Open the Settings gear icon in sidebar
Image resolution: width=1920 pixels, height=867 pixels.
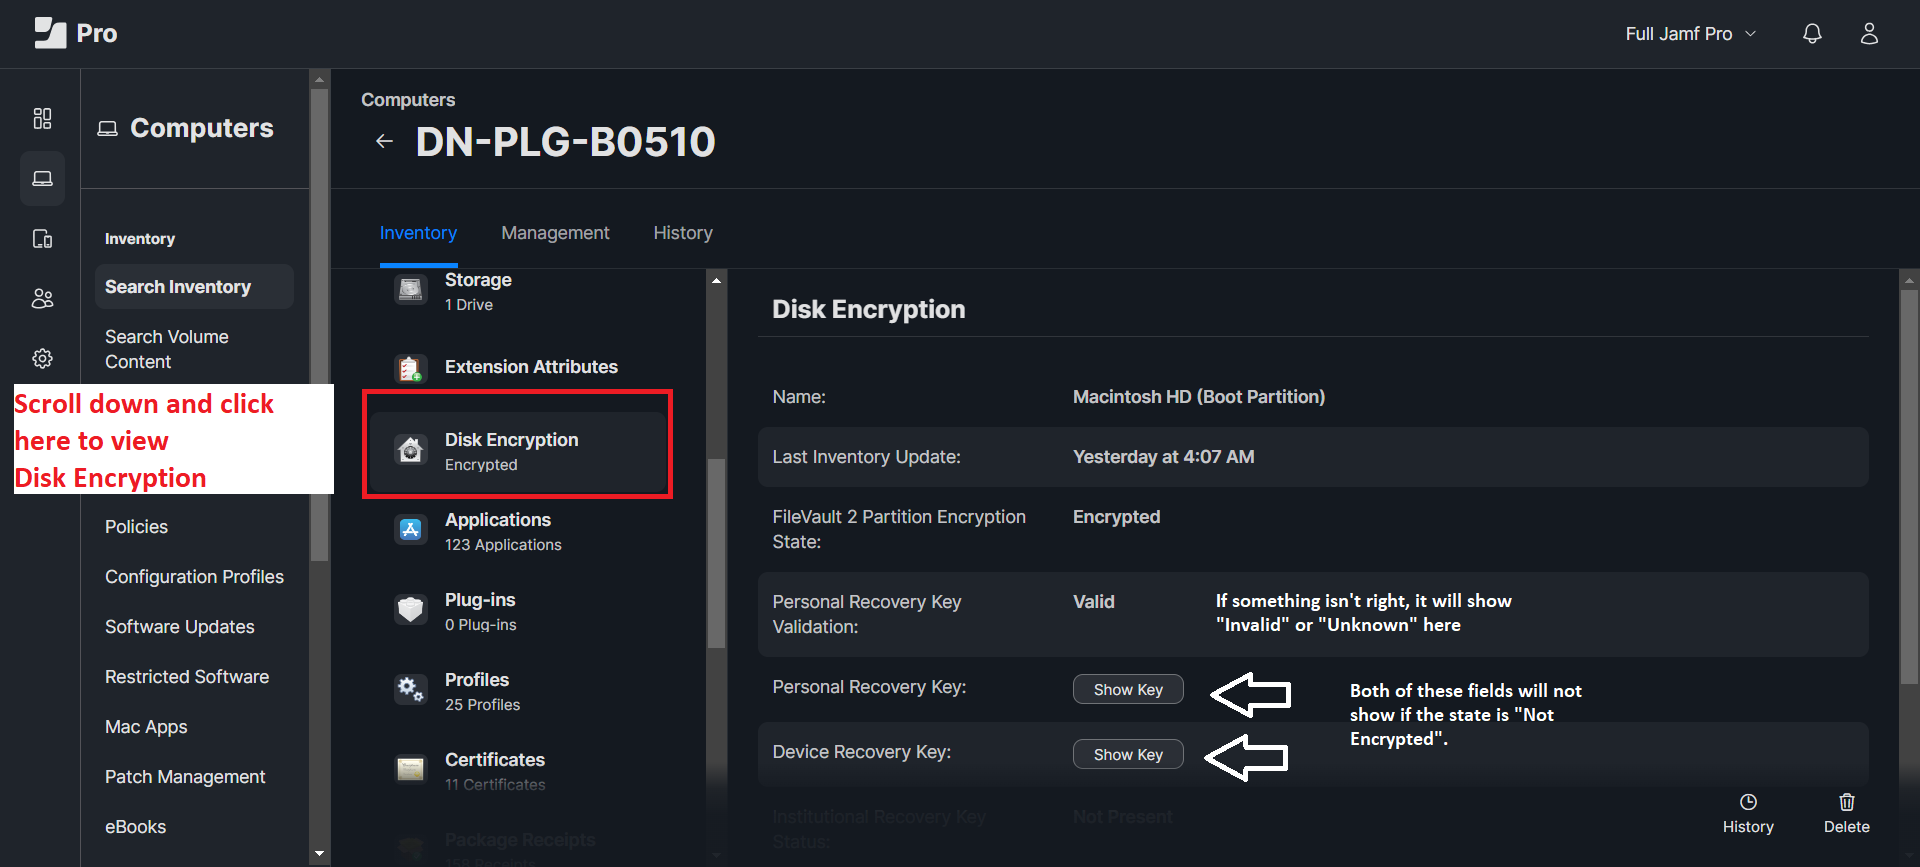[42, 358]
